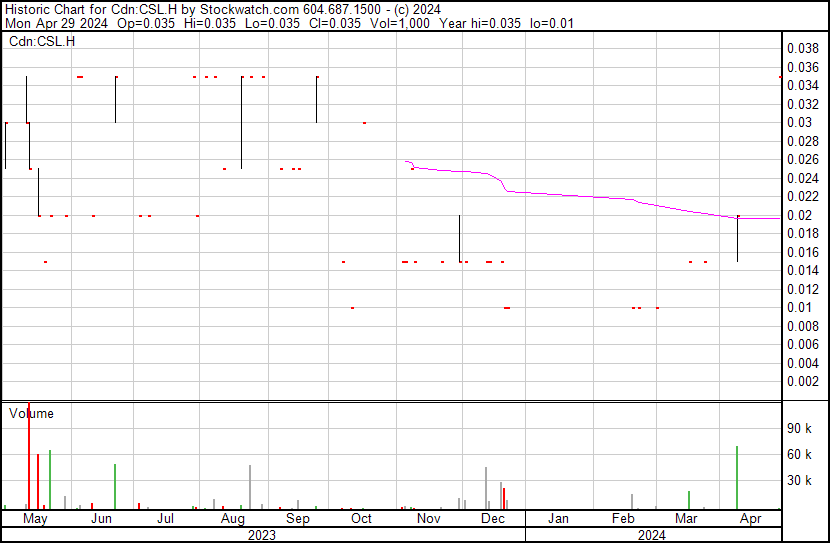Image resolution: width=830 pixels, height=543 pixels.
Task: Click the 0.038 price axis label
Action: coord(802,49)
